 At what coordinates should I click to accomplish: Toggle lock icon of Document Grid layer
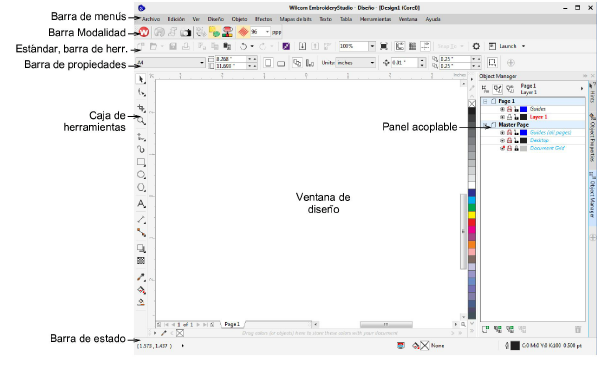coord(516,148)
